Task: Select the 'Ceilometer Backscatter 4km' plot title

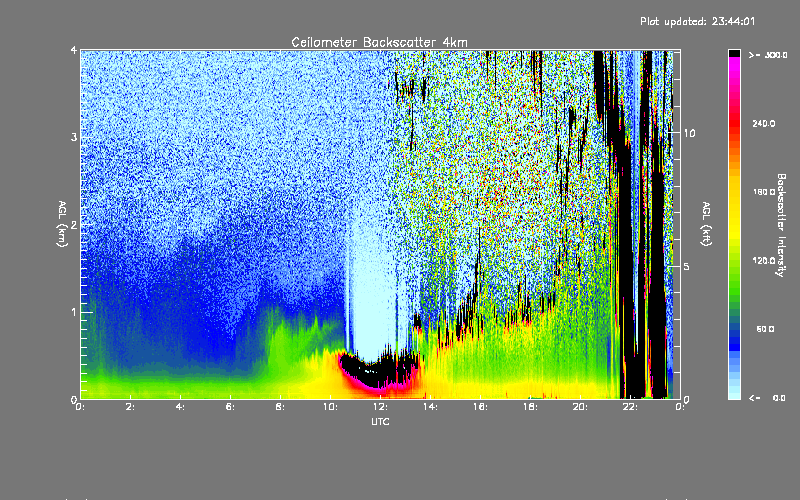Action: [379, 42]
